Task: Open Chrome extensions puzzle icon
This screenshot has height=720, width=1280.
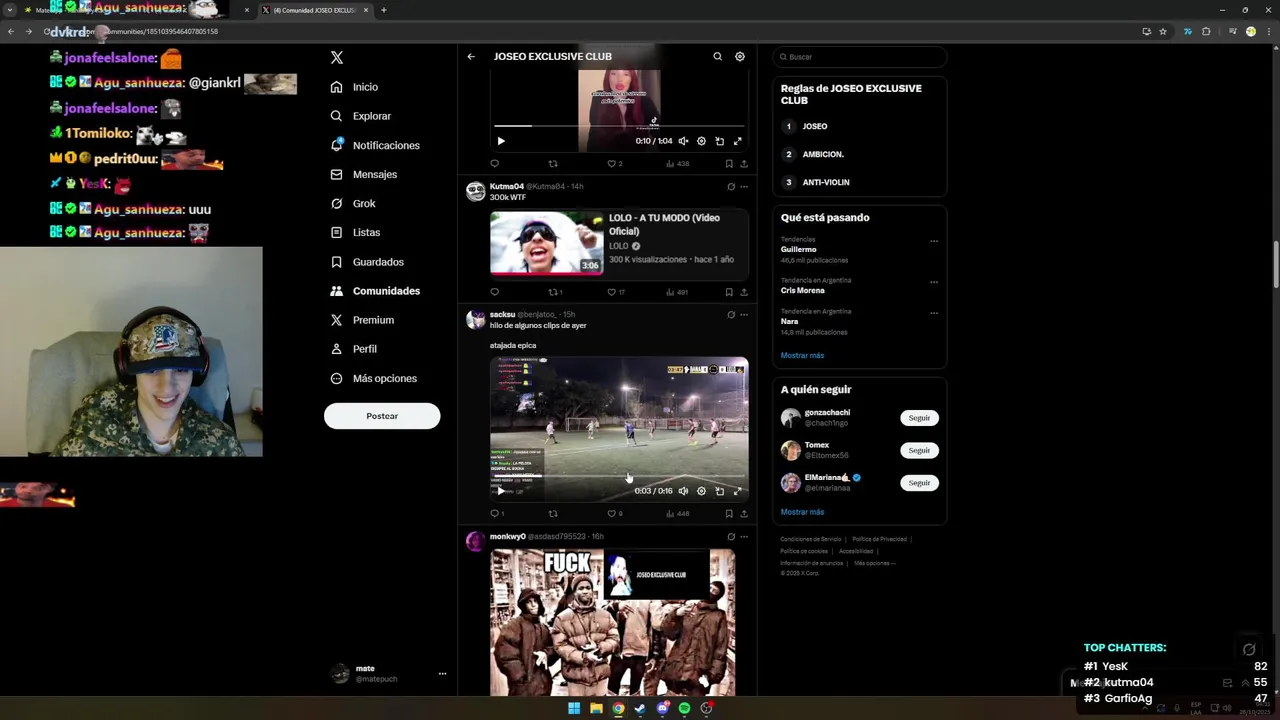Action: click(x=1206, y=32)
